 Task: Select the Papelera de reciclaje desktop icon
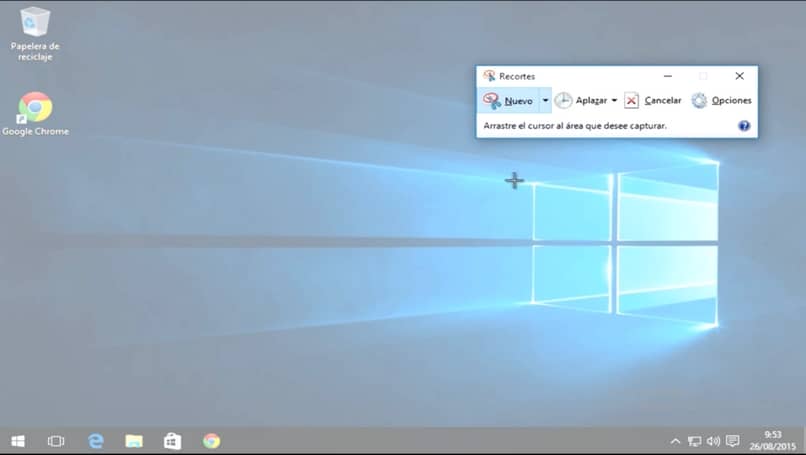(35, 34)
